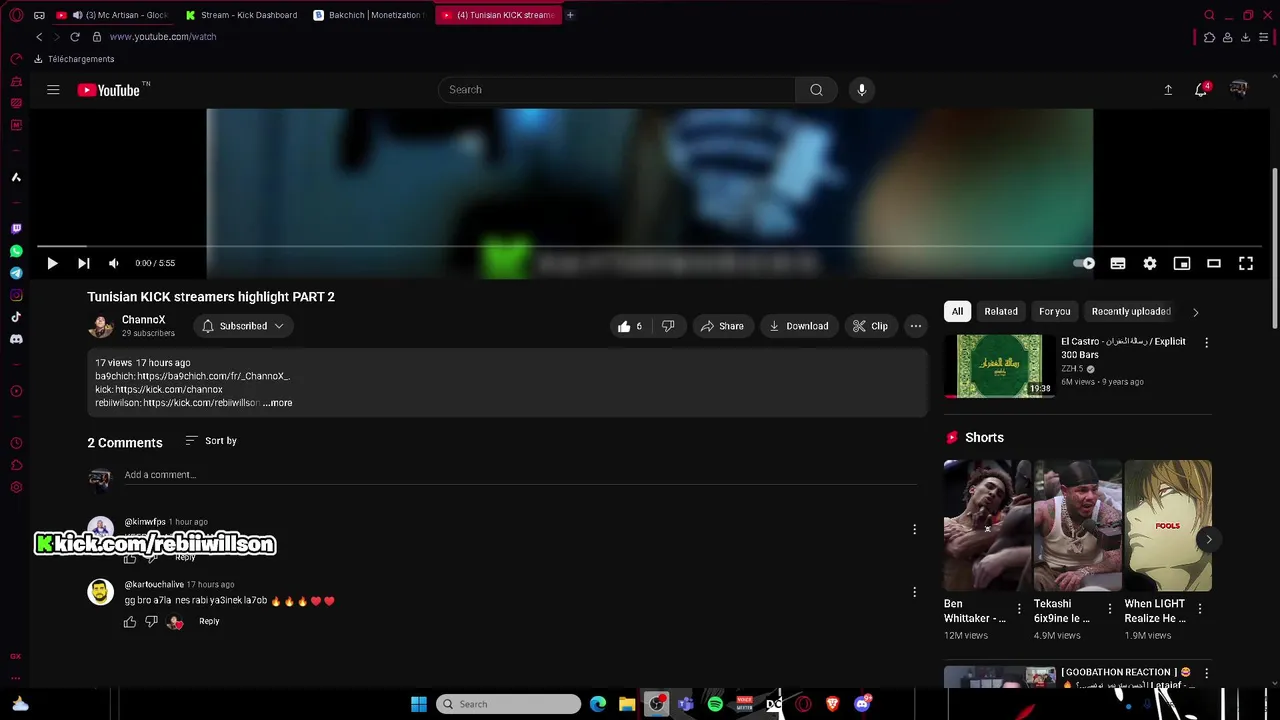Screen dimensions: 1280x720
Task: Switch to the Stream - Kick Dashboard tab
Action: pyautogui.click(x=241, y=15)
